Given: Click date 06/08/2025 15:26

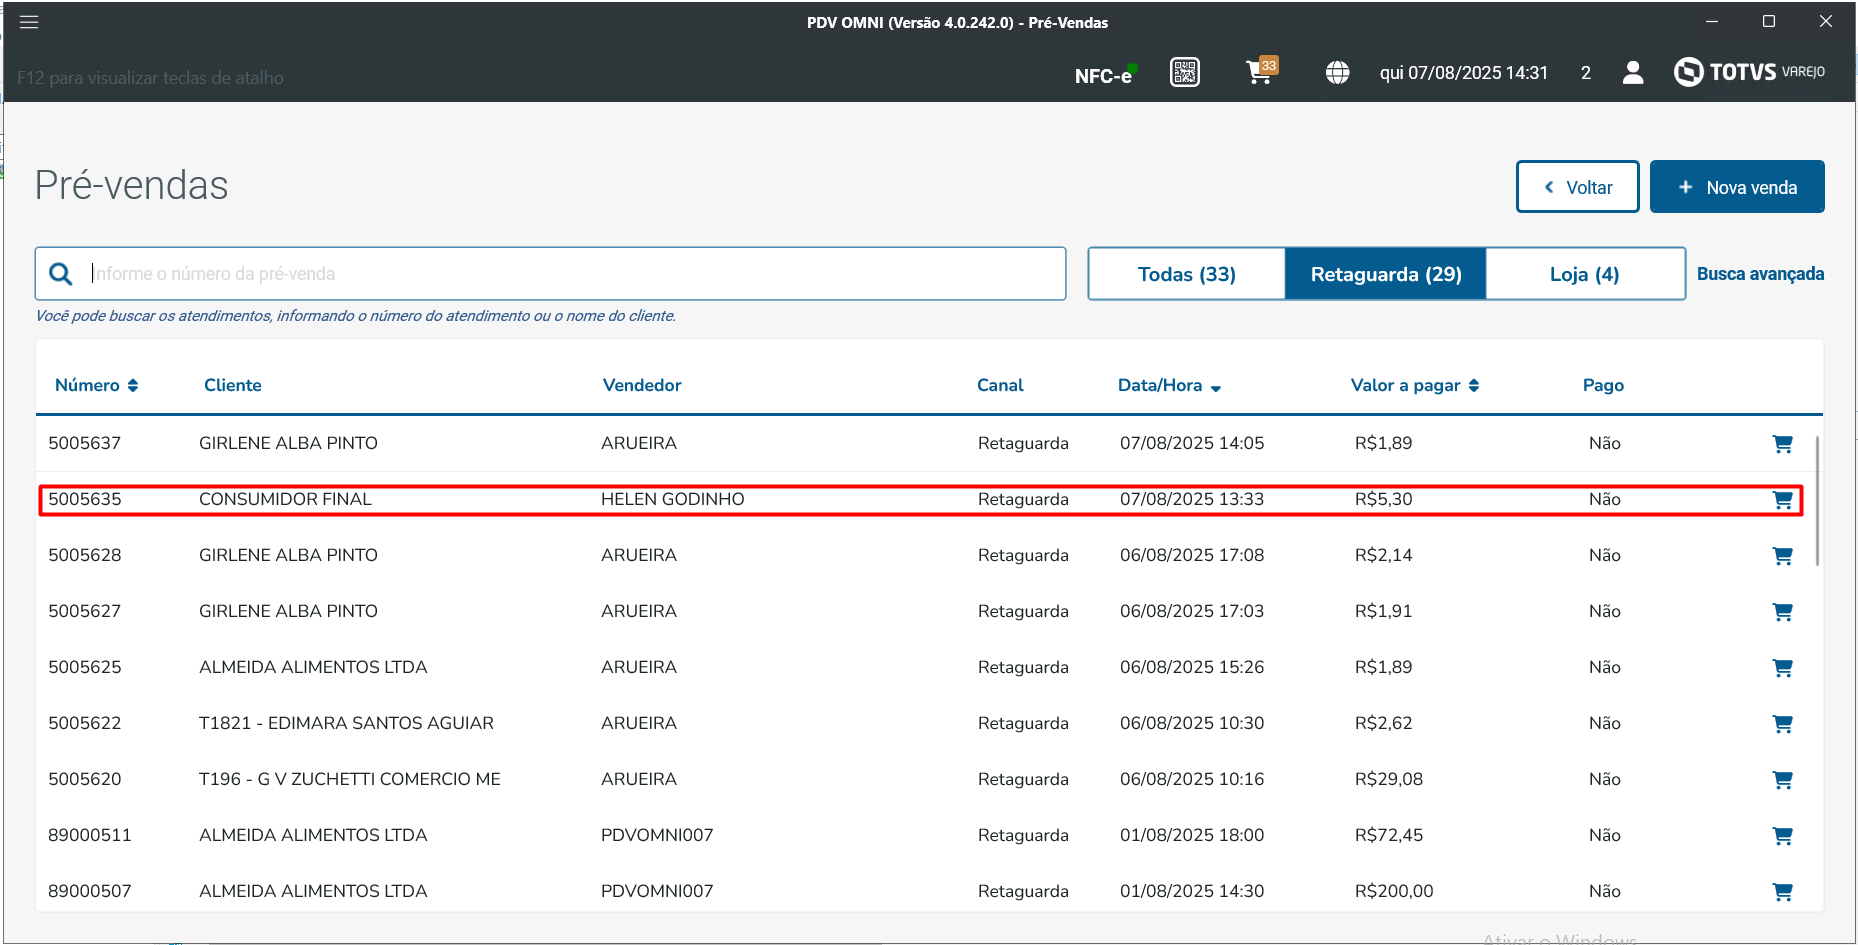Looking at the screenshot, I should coord(1191,667).
